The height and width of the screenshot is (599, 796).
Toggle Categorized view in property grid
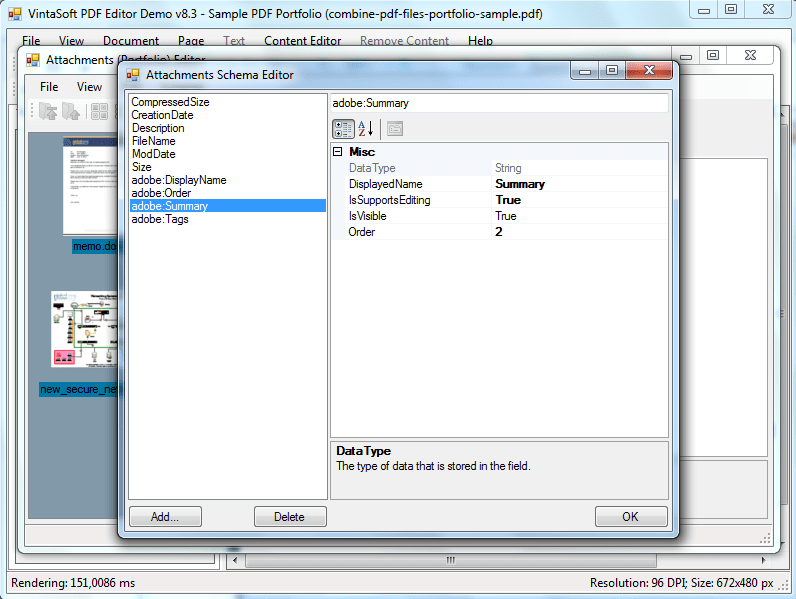click(x=343, y=129)
